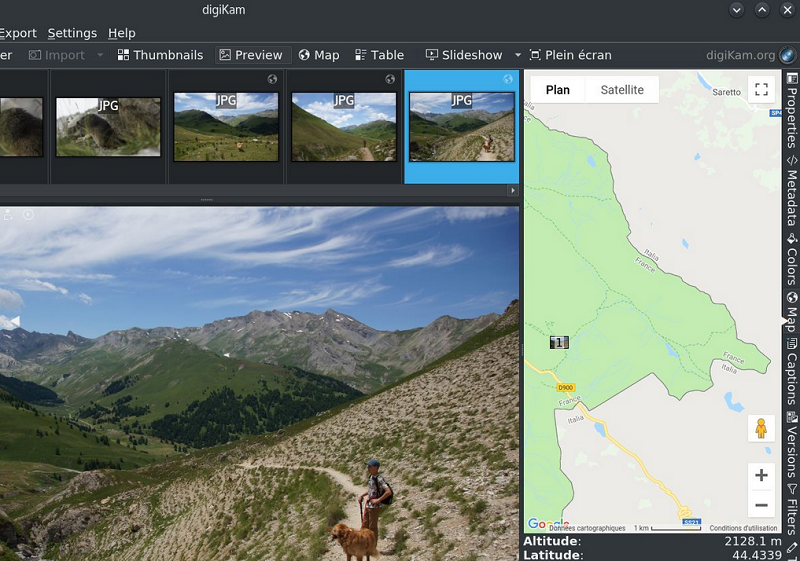Image resolution: width=800 pixels, height=561 pixels.
Task: Expand the Slideshow dropdown arrow
Action: click(518, 55)
